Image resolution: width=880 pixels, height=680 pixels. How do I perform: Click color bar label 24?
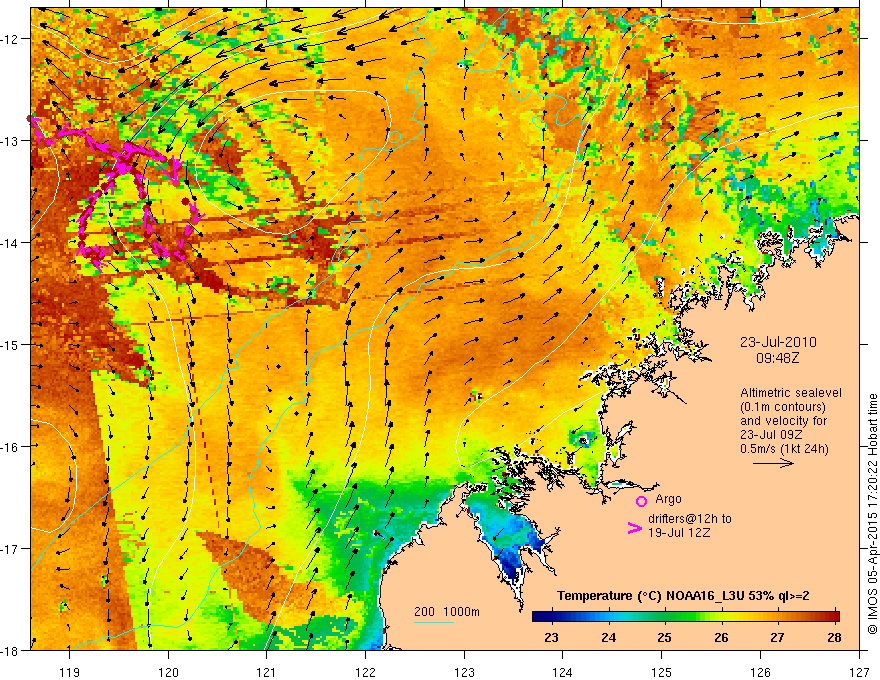608,637
